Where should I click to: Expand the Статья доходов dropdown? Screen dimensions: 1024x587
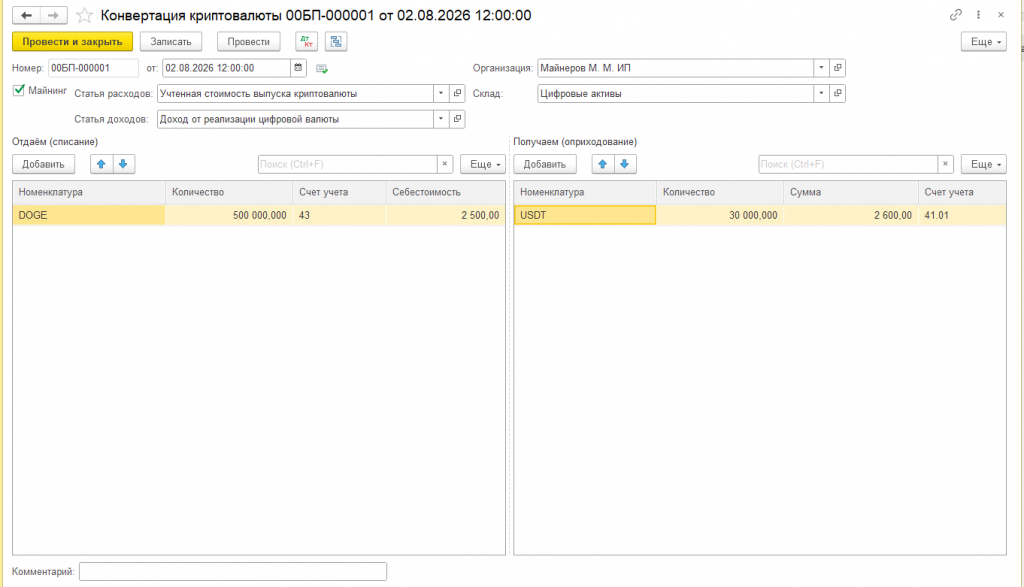[x=441, y=119]
